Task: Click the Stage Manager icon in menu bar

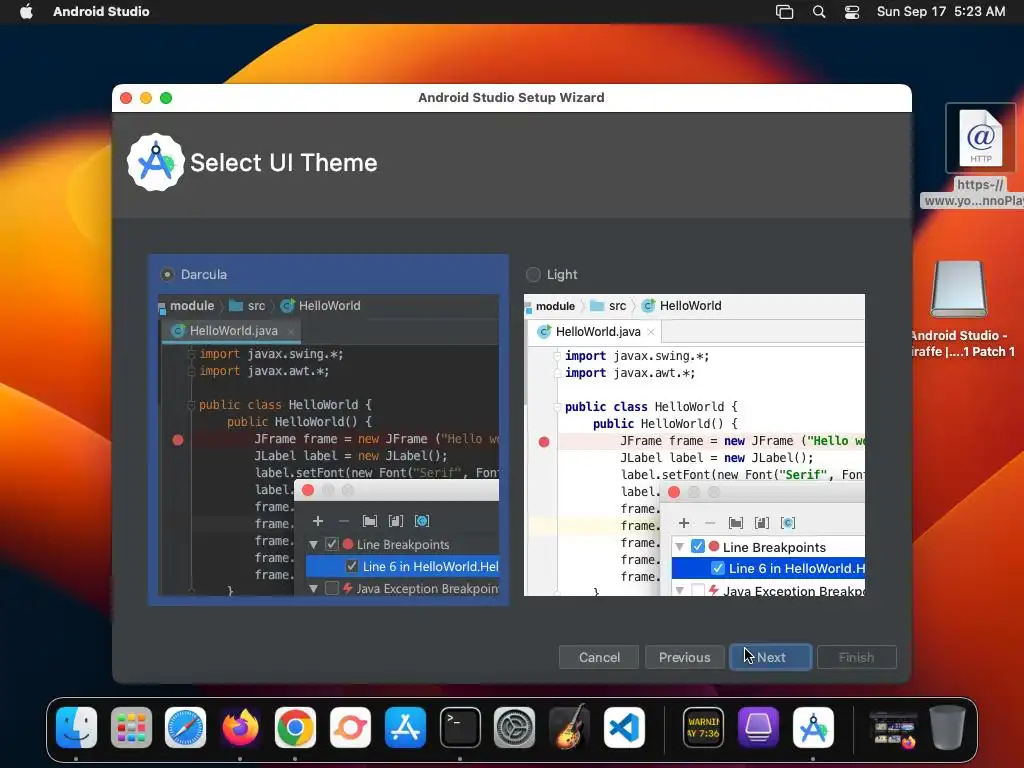Action: (784, 12)
